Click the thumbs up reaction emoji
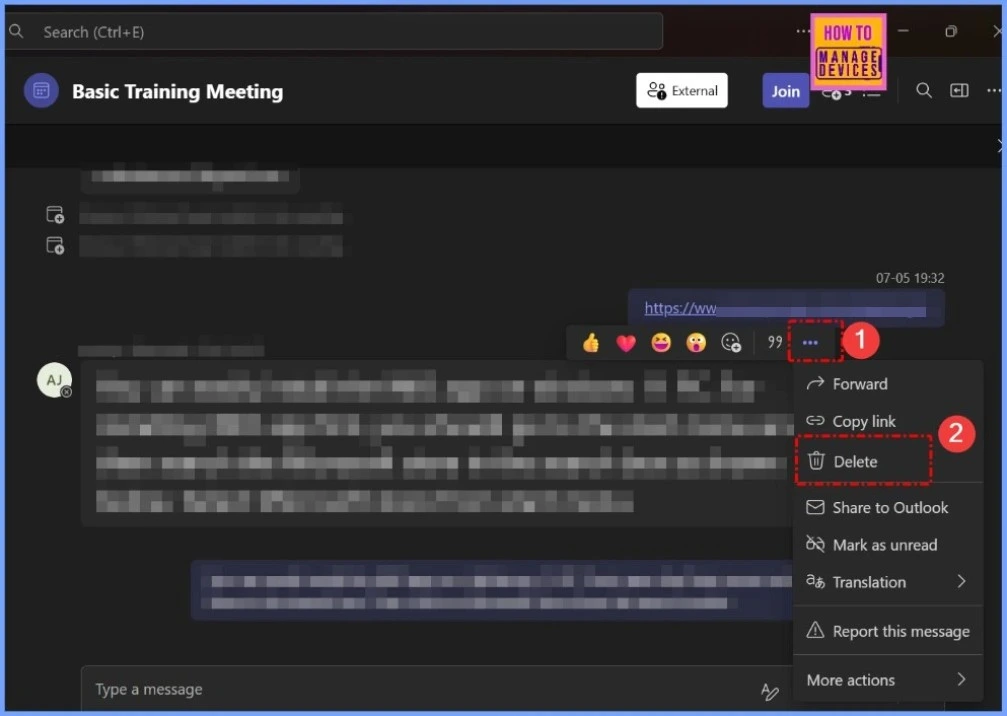The width and height of the screenshot is (1007, 716). click(x=591, y=343)
